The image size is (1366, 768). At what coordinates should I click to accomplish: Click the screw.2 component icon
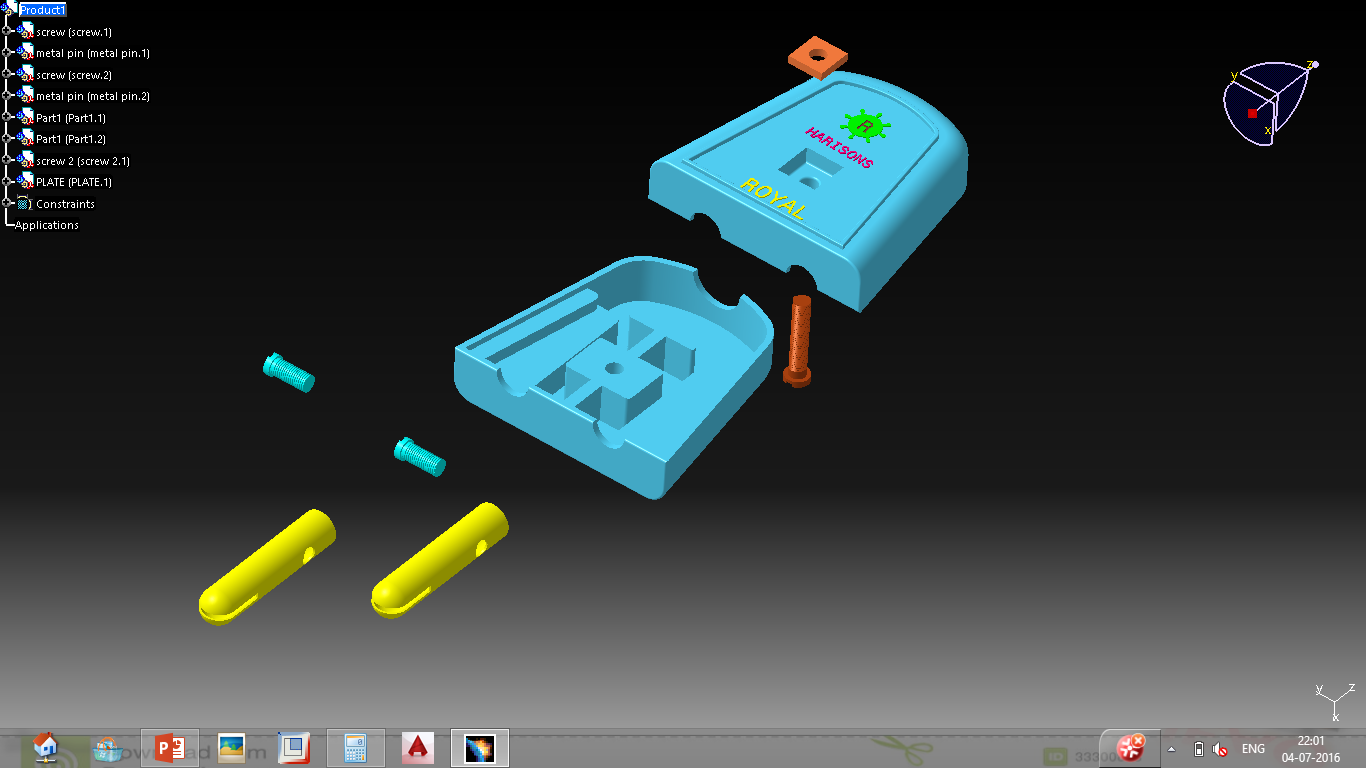25,74
